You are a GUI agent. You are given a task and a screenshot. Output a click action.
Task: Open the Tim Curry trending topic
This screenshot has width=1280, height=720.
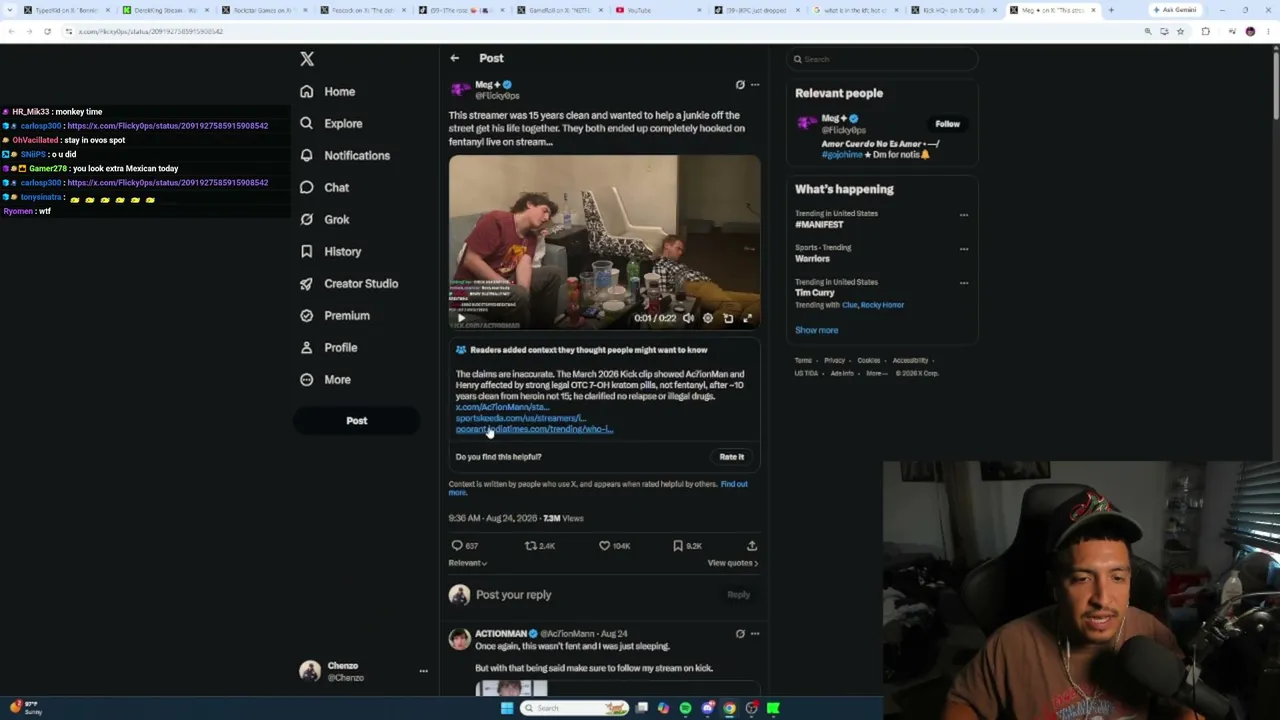point(815,293)
